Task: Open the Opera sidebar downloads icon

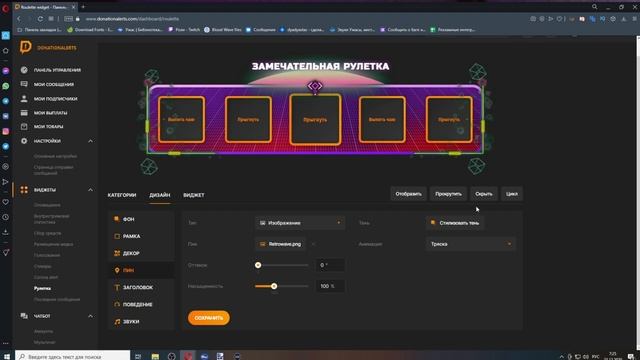Action: coord(5,232)
